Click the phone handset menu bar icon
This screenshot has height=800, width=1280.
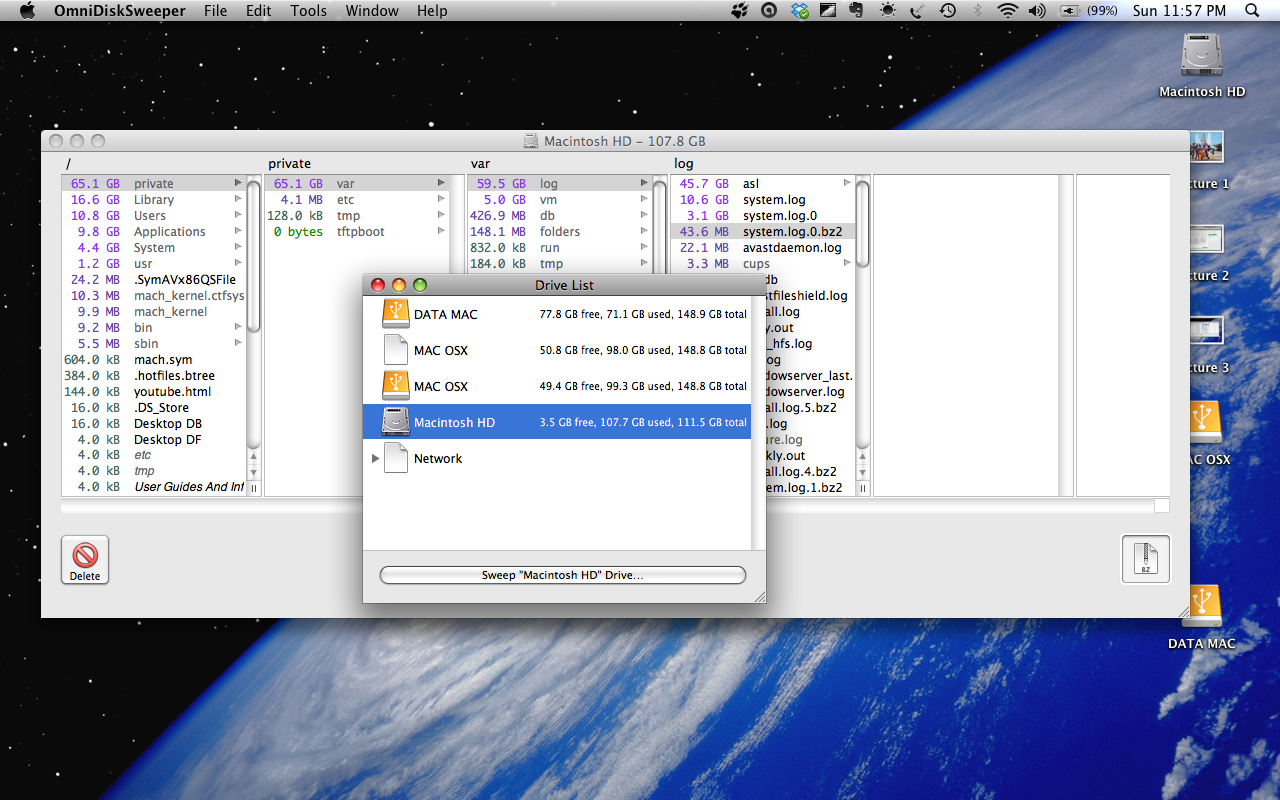click(x=917, y=11)
